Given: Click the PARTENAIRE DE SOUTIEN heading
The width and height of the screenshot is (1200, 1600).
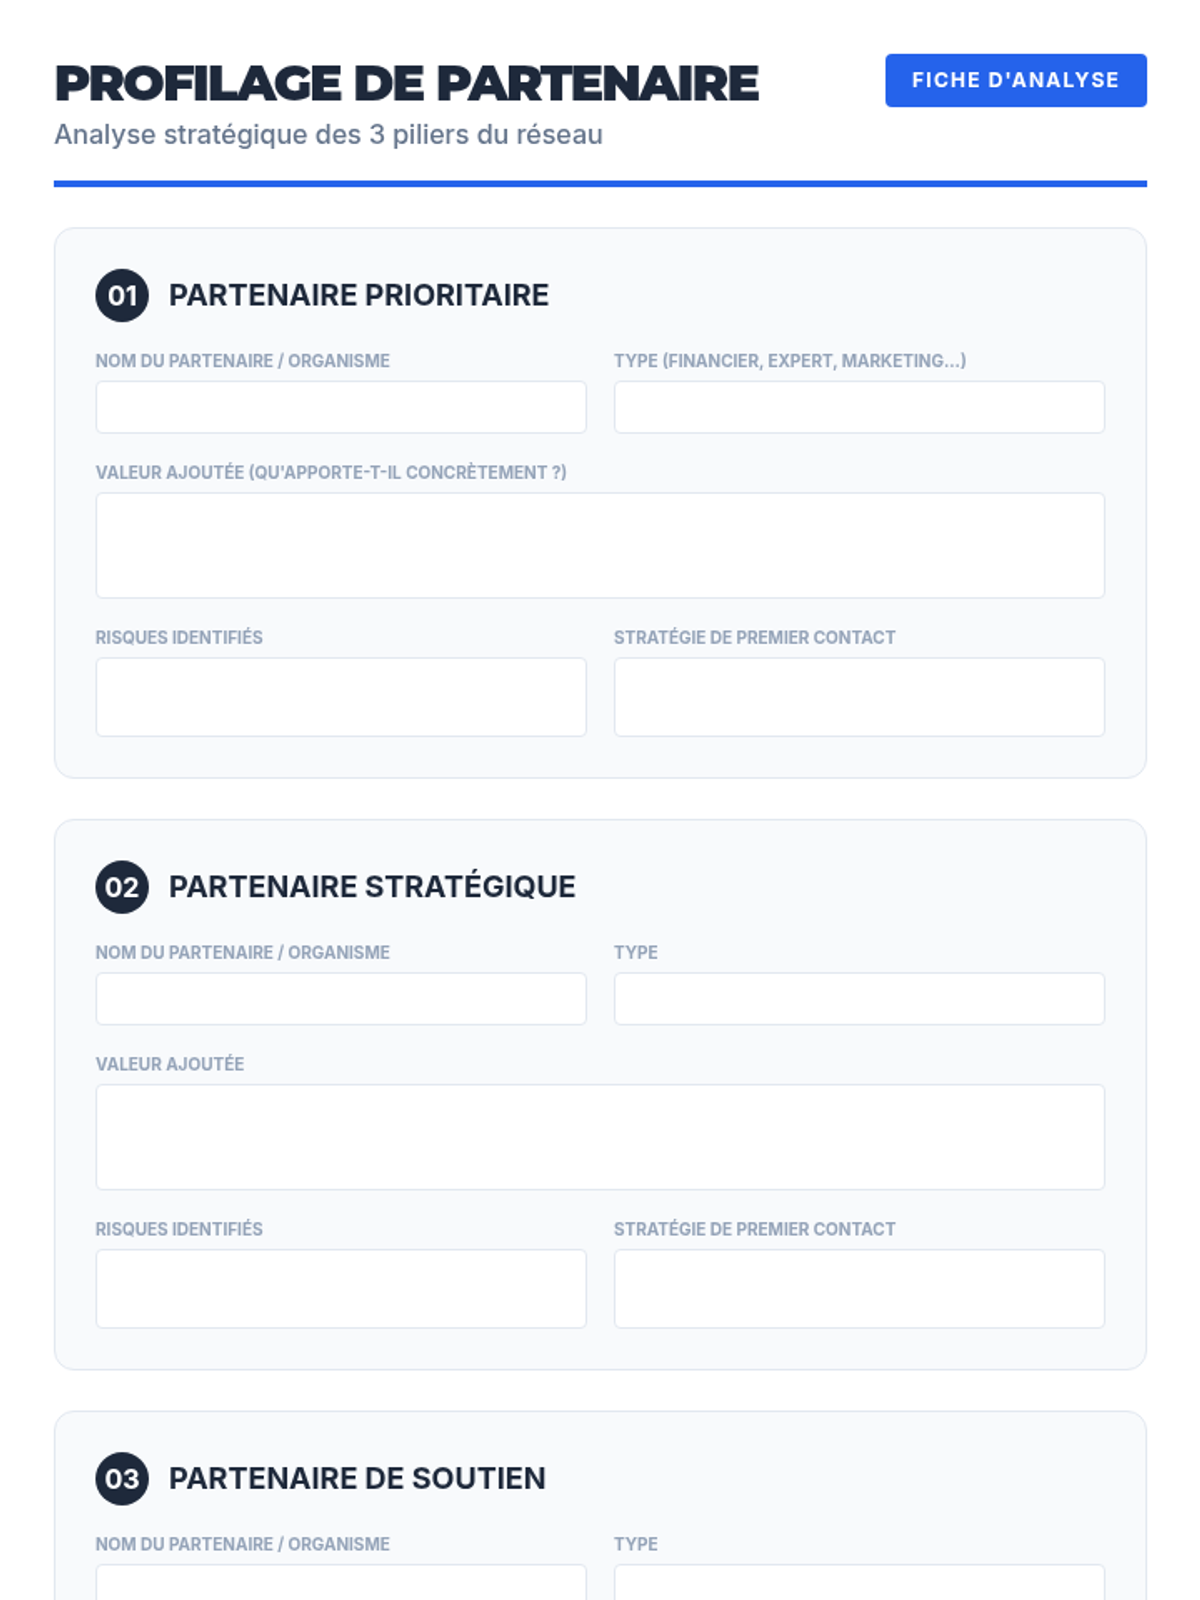Looking at the screenshot, I should click(x=357, y=1478).
